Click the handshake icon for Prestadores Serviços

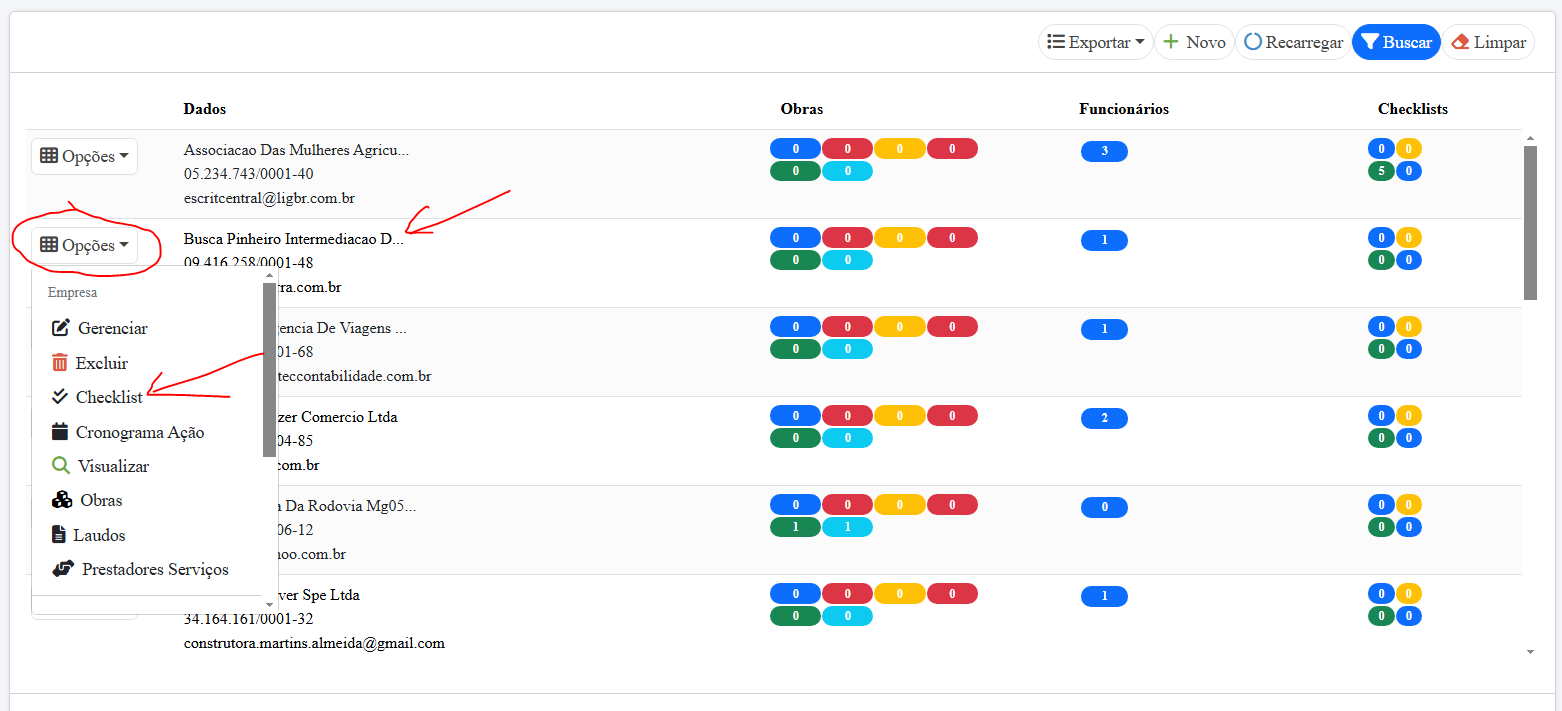[63, 569]
